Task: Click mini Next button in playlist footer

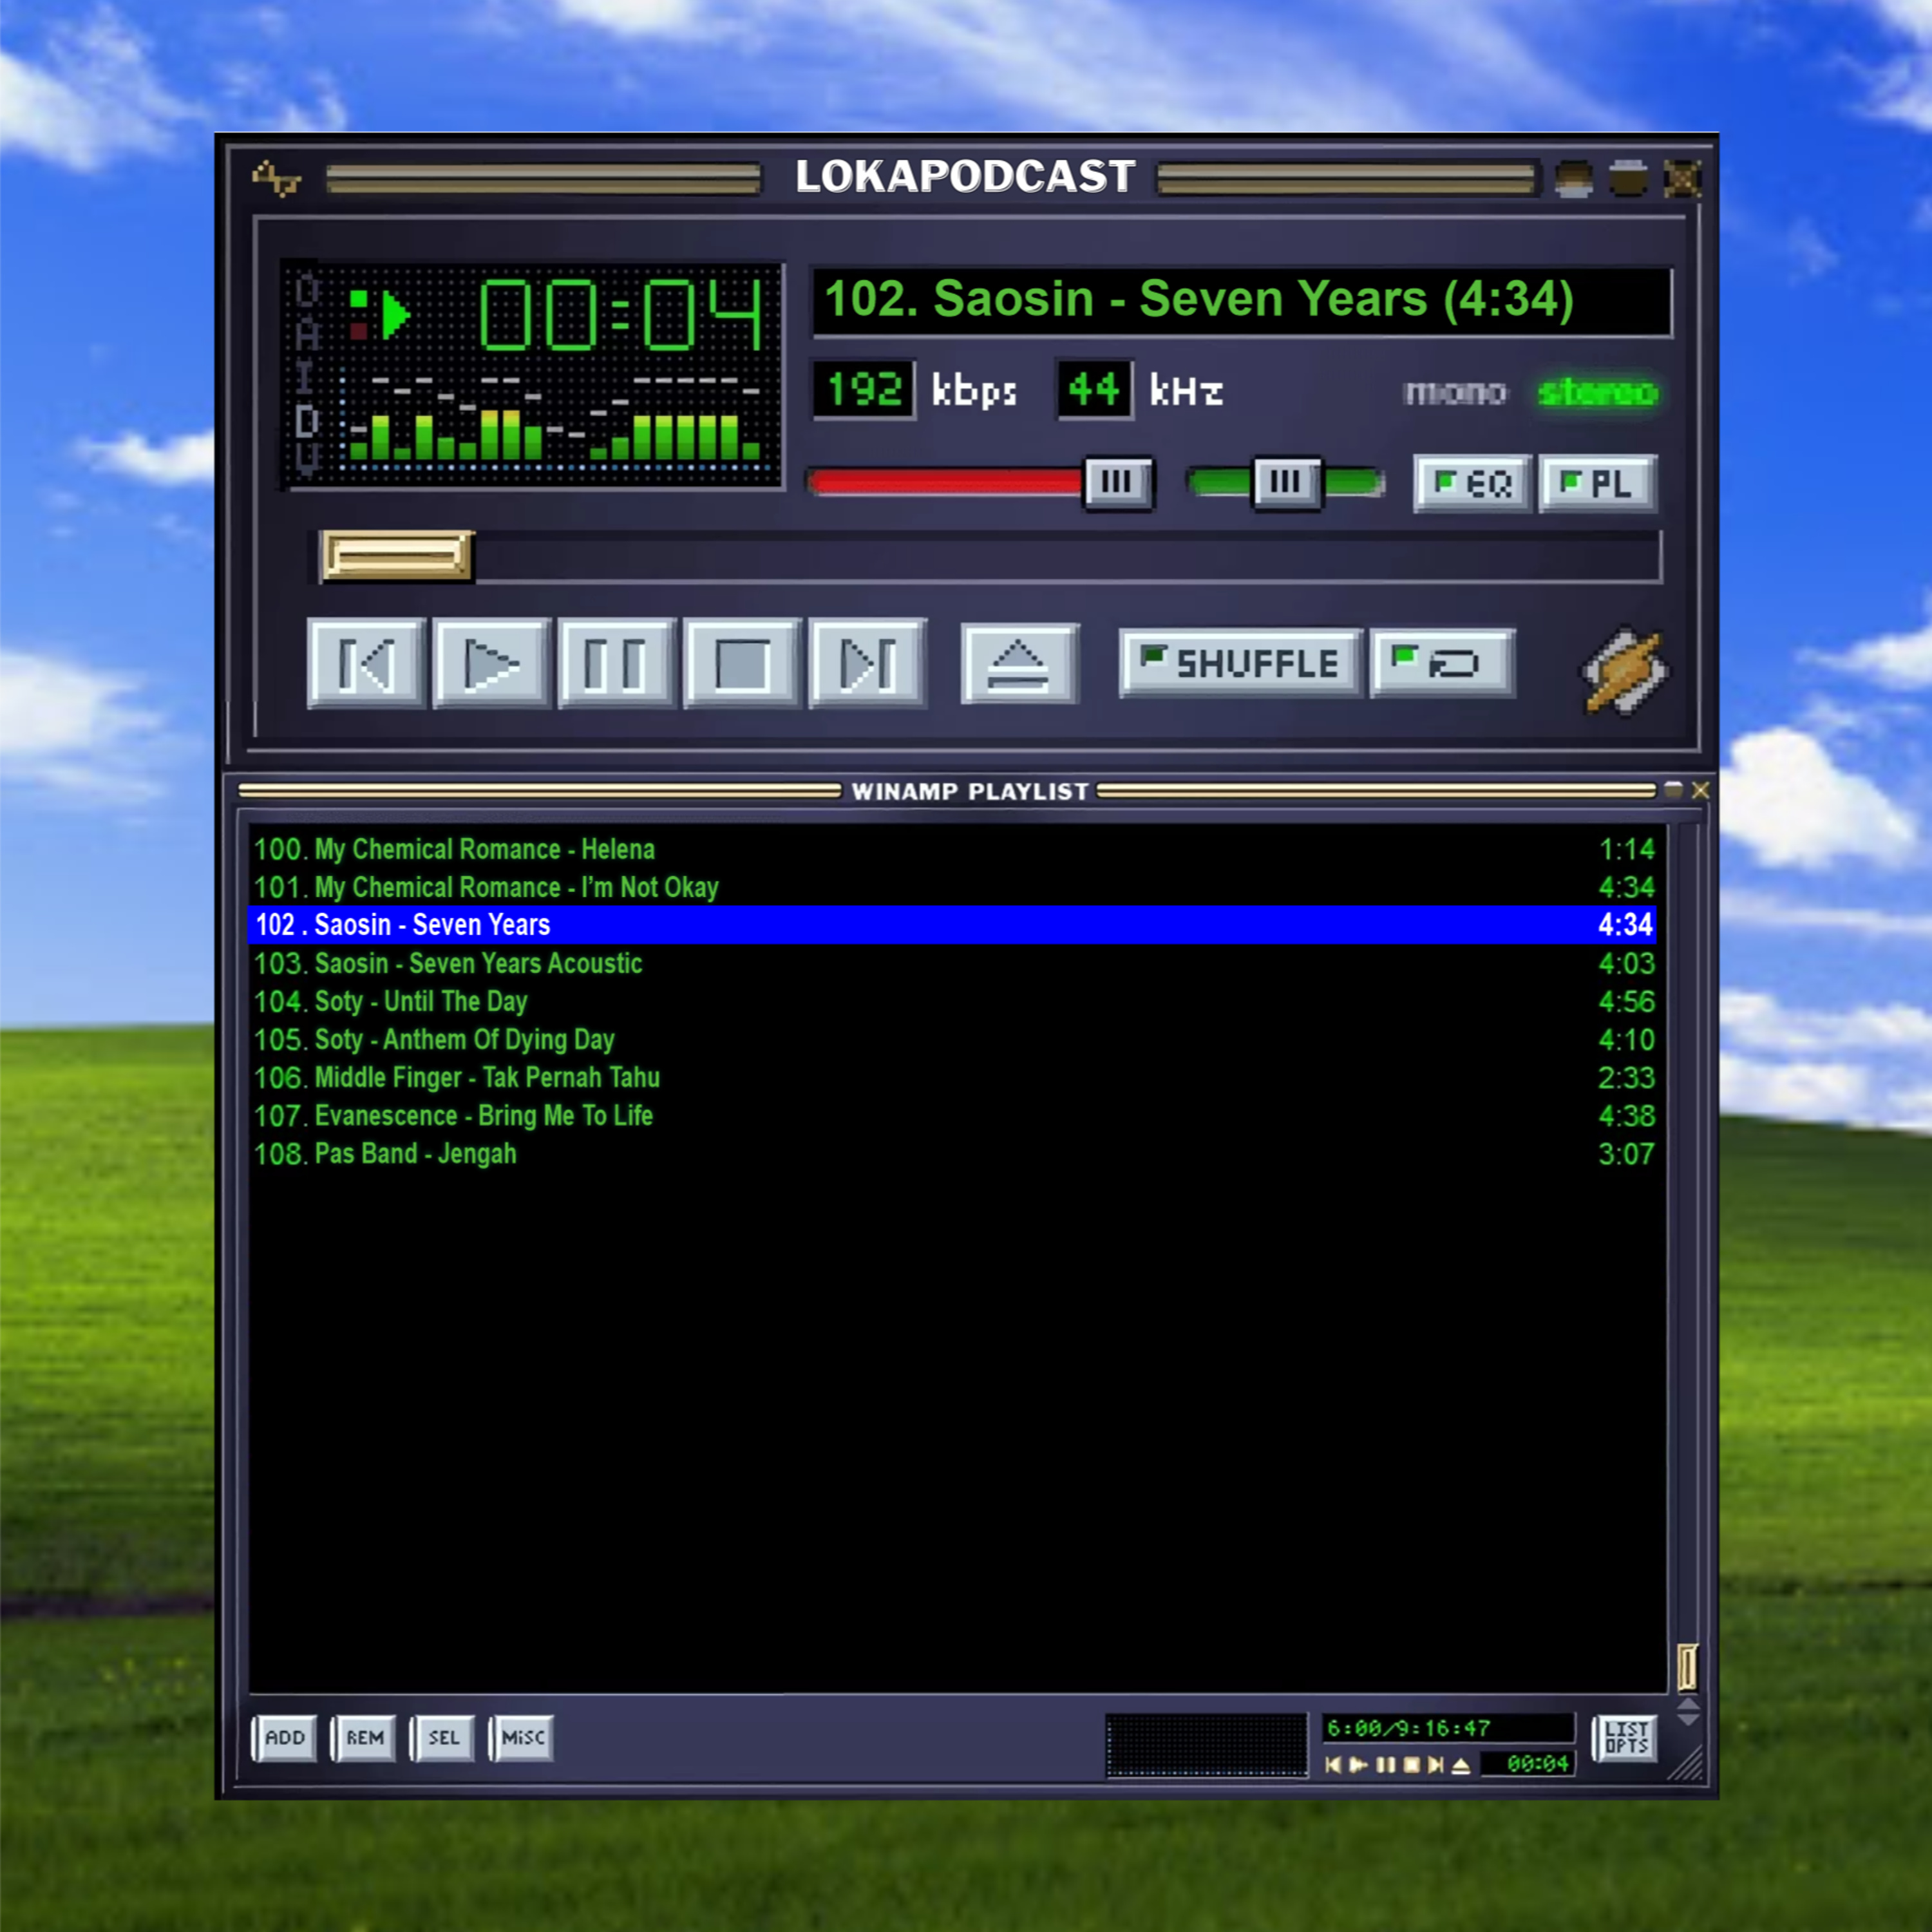Action: pos(1436,1765)
